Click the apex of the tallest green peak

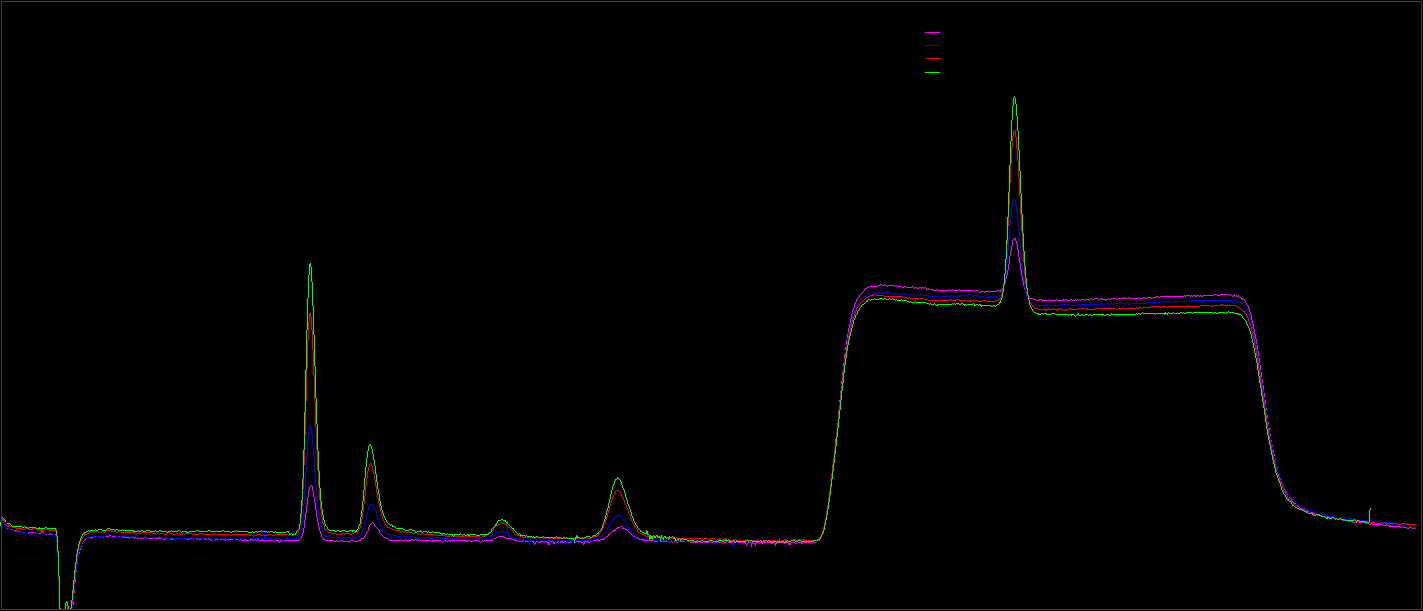[x=1014, y=98]
